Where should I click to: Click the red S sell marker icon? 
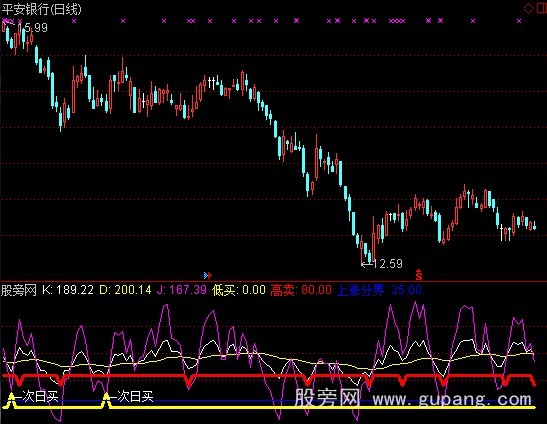[x=419, y=275]
